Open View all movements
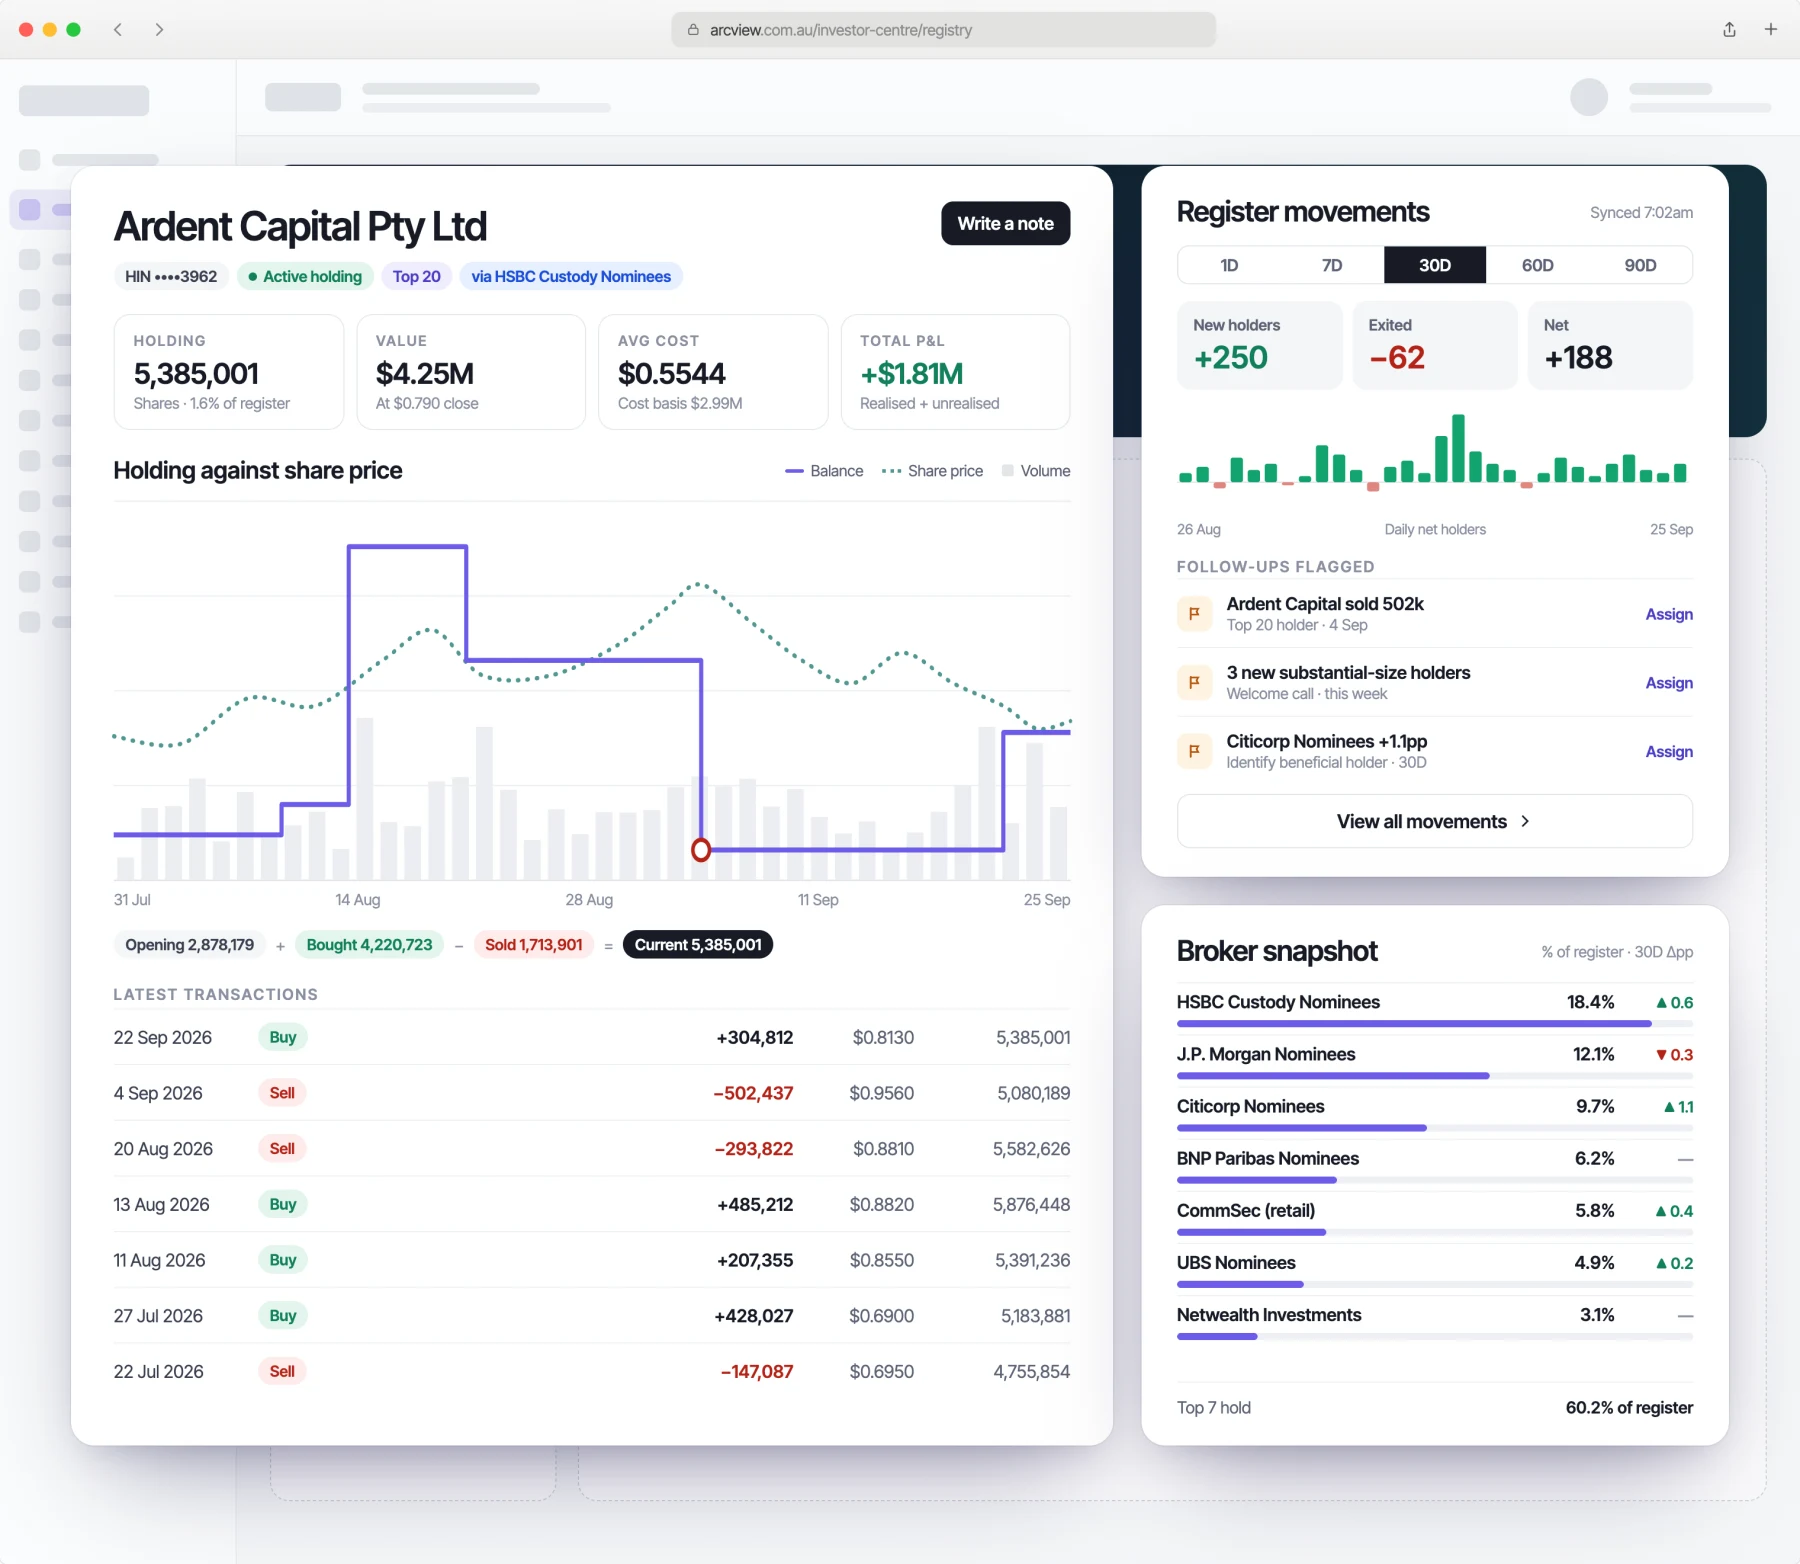Image resolution: width=1800 pixels, height=1564 pixels. pyautogui.click(x=1434, y=821)
